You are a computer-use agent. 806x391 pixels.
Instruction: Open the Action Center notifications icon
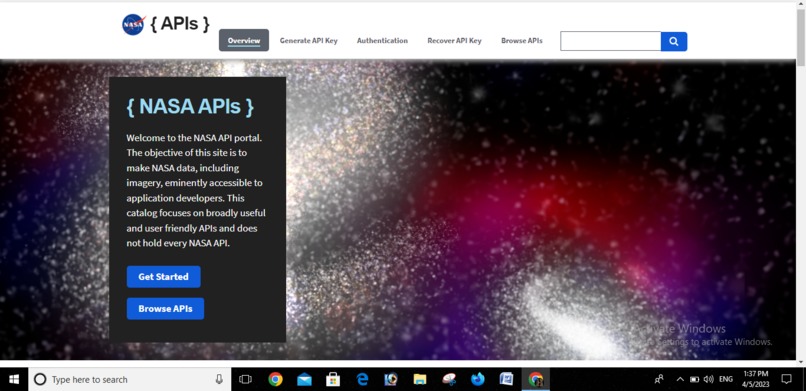tap(786, 379)
